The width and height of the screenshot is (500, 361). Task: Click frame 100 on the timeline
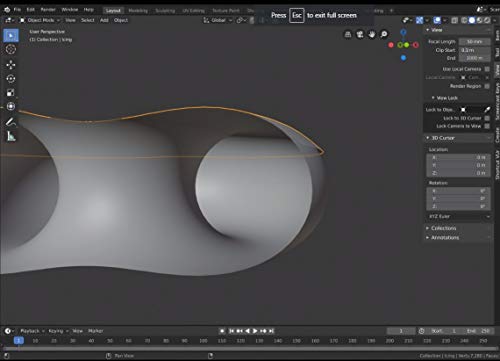point(203,341)
